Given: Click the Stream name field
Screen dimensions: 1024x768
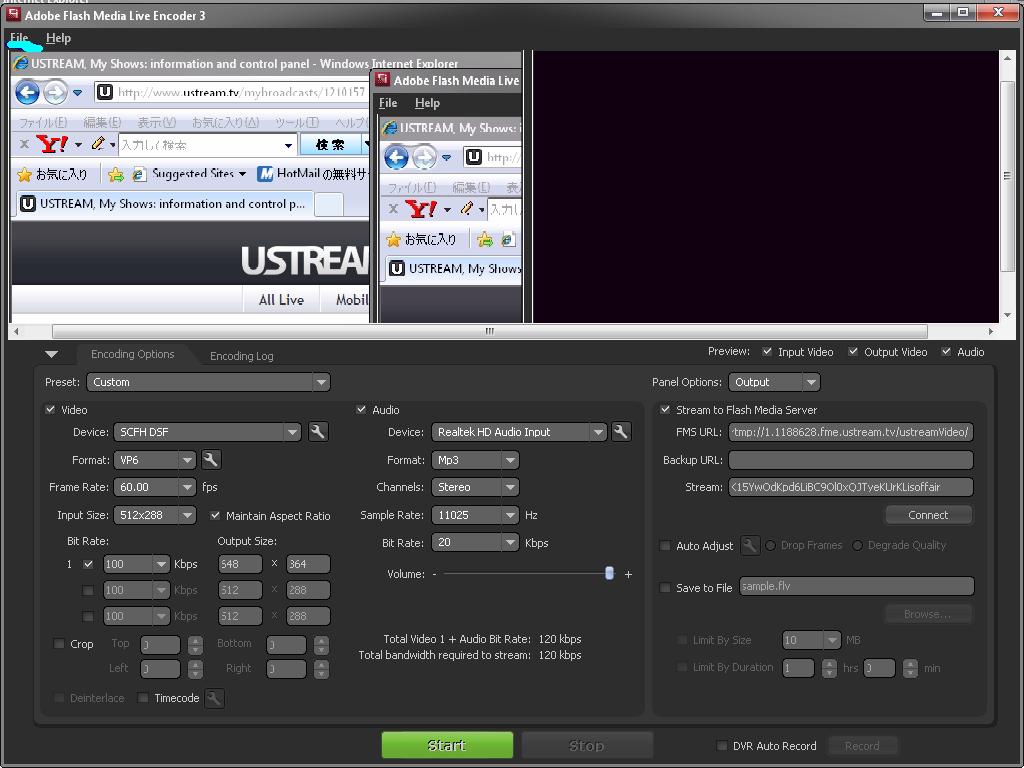Looking at the screenshot, I should coord(851,487).
